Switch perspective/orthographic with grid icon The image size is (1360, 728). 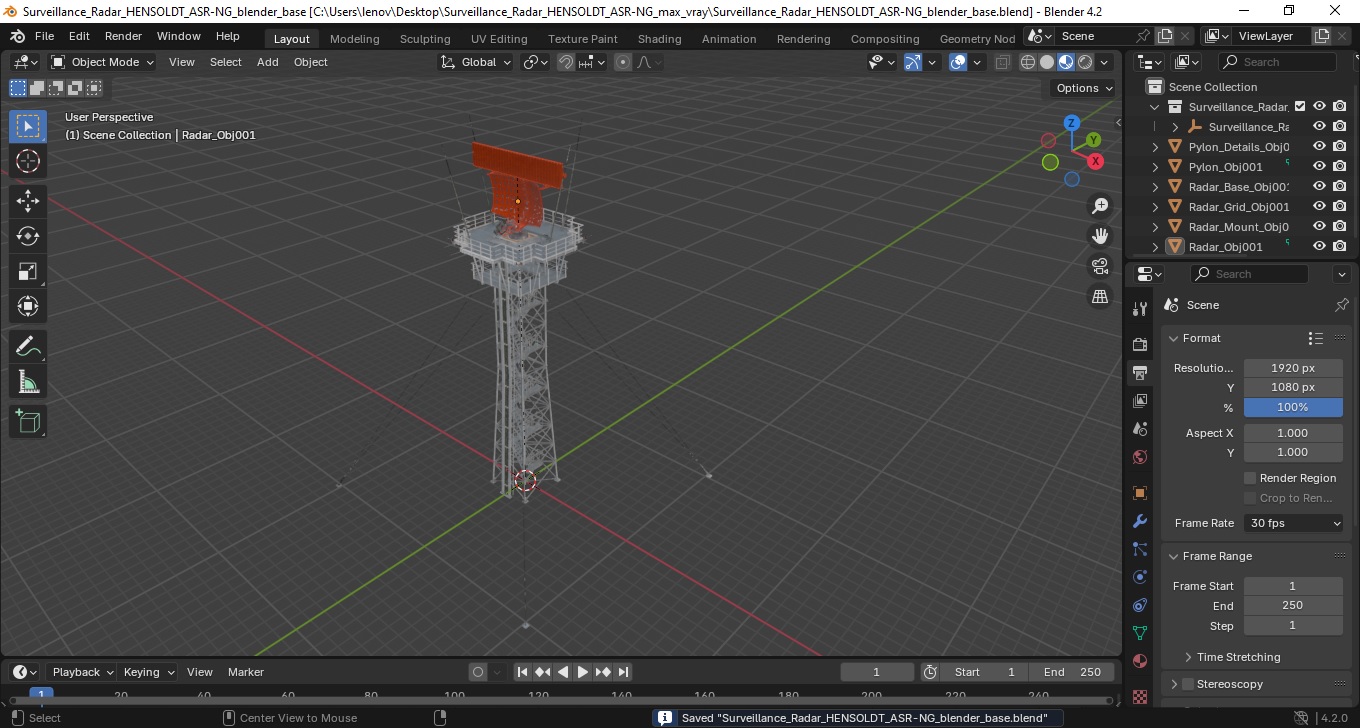coord(1100,296)
